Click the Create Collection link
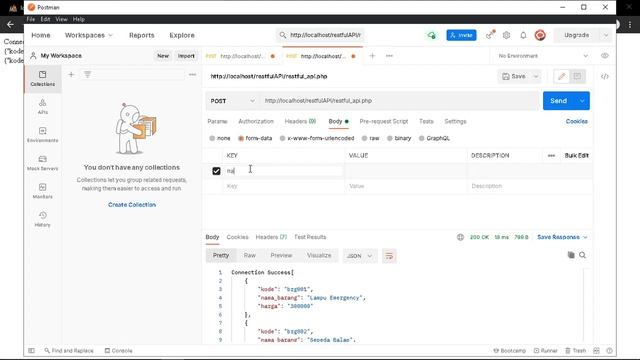Screen dimensions: 640x360 132,204
